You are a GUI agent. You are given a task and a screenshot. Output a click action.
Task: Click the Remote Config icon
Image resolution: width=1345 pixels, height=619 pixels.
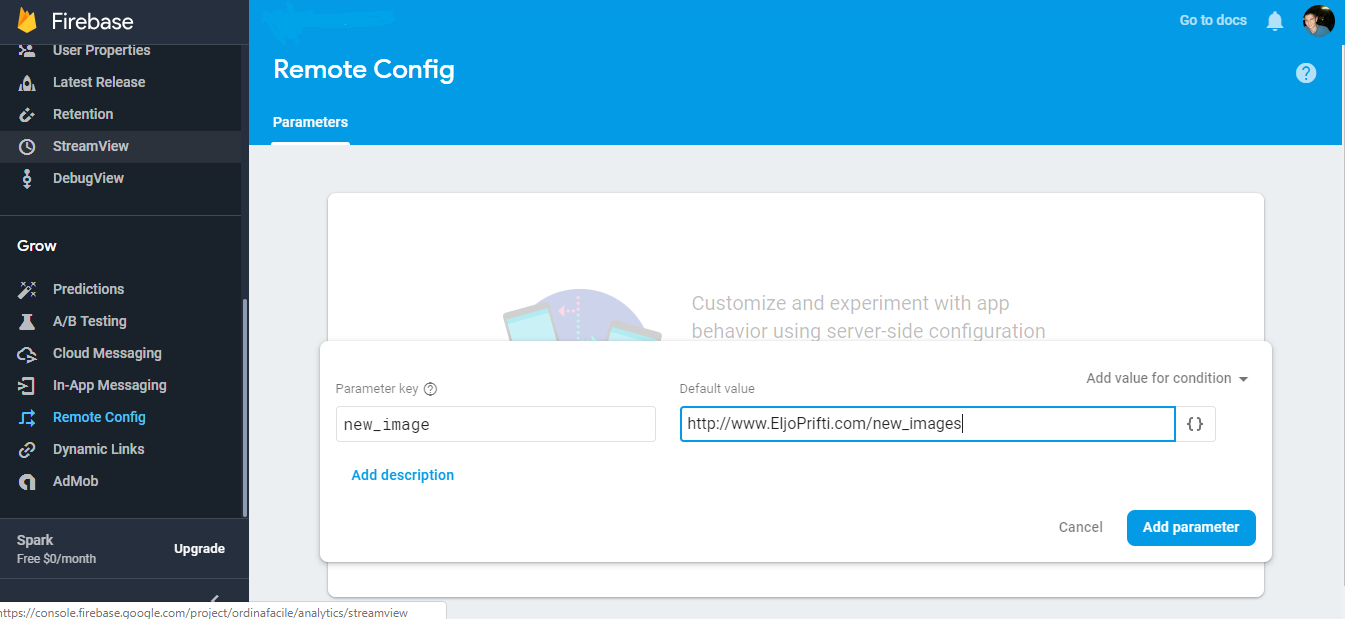(28, 417)
